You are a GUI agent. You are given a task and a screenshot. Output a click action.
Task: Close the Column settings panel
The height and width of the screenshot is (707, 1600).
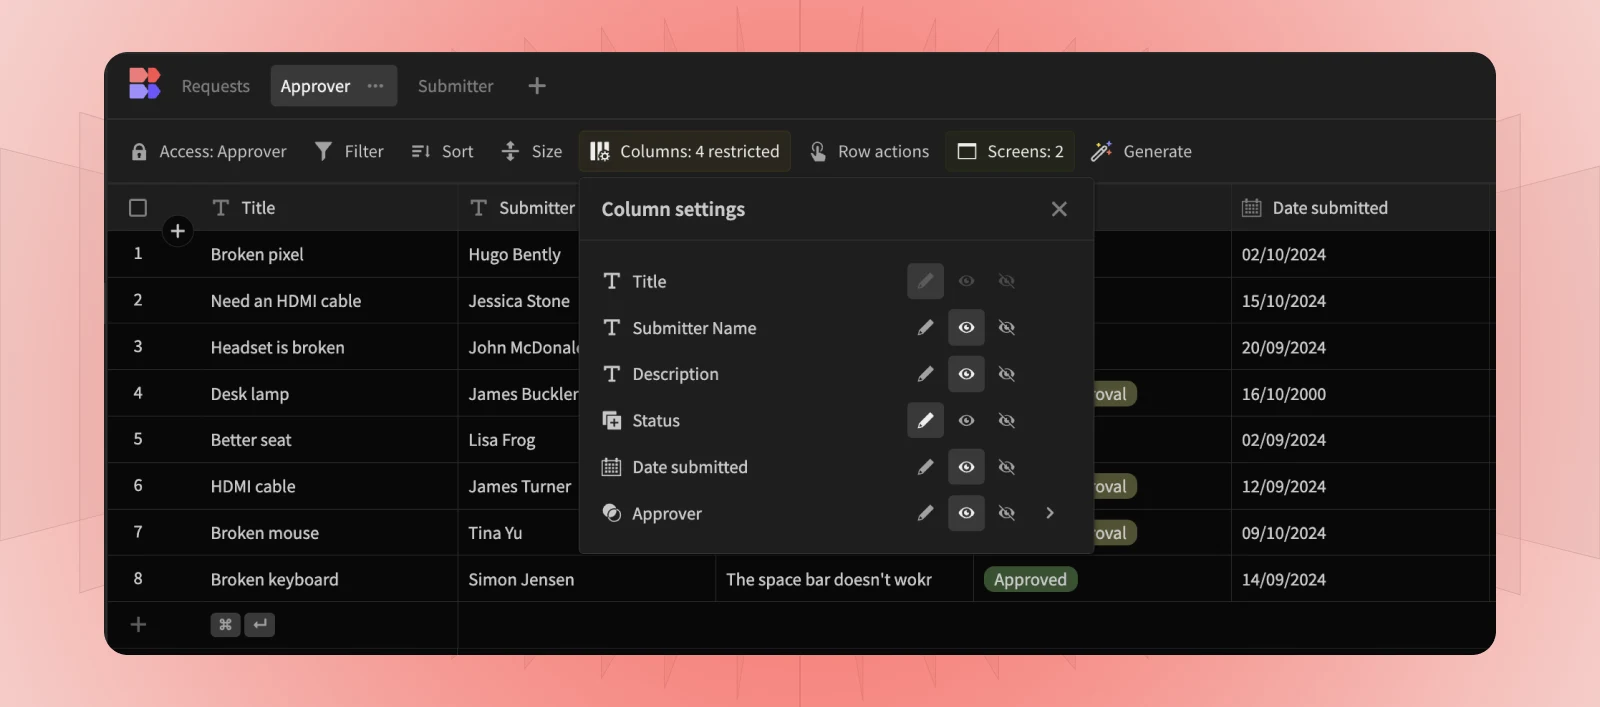pos(1059,209)
